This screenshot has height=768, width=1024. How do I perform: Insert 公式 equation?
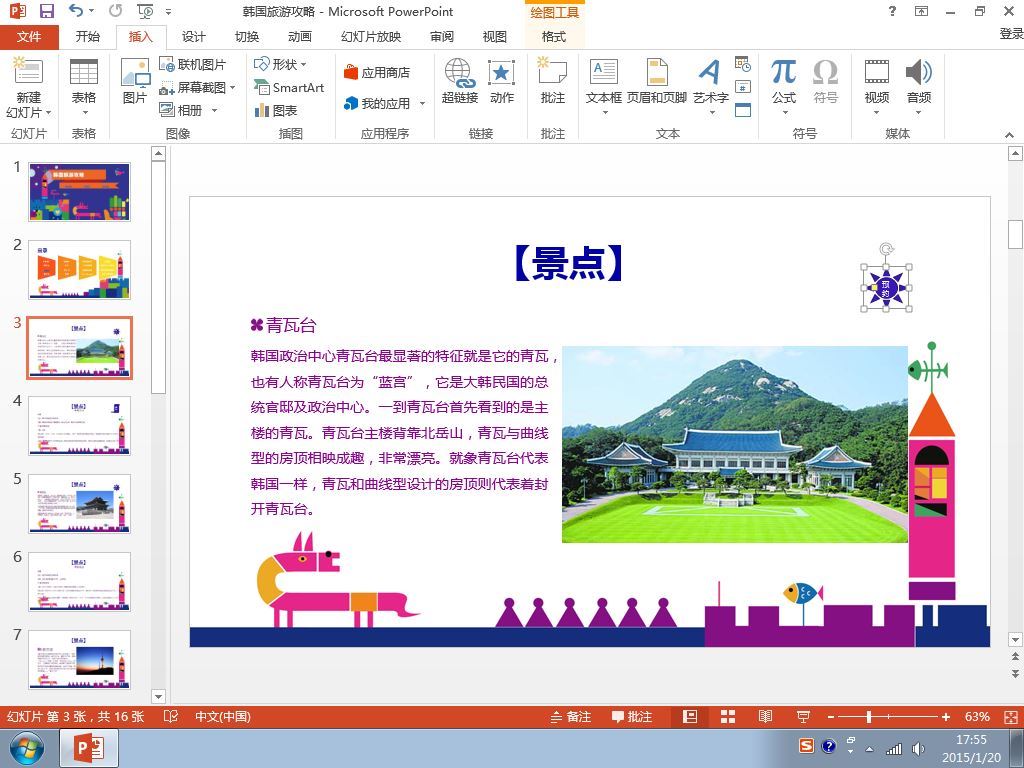(783, 81)
